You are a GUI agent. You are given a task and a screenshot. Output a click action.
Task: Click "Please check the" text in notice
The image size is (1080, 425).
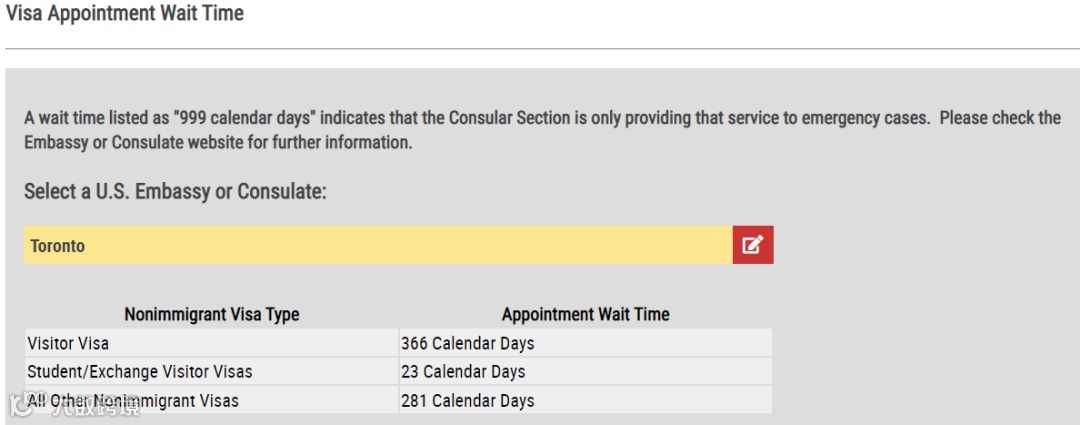pos(1000,118)
